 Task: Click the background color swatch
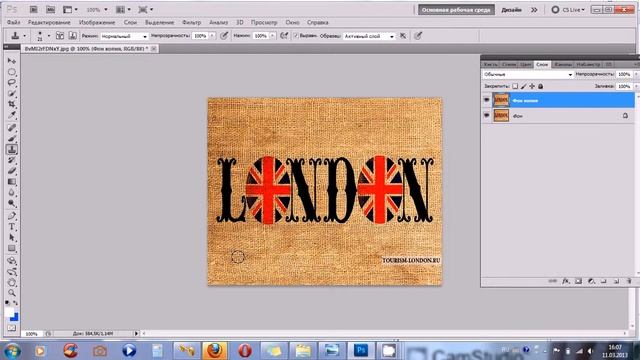(15, 317)
